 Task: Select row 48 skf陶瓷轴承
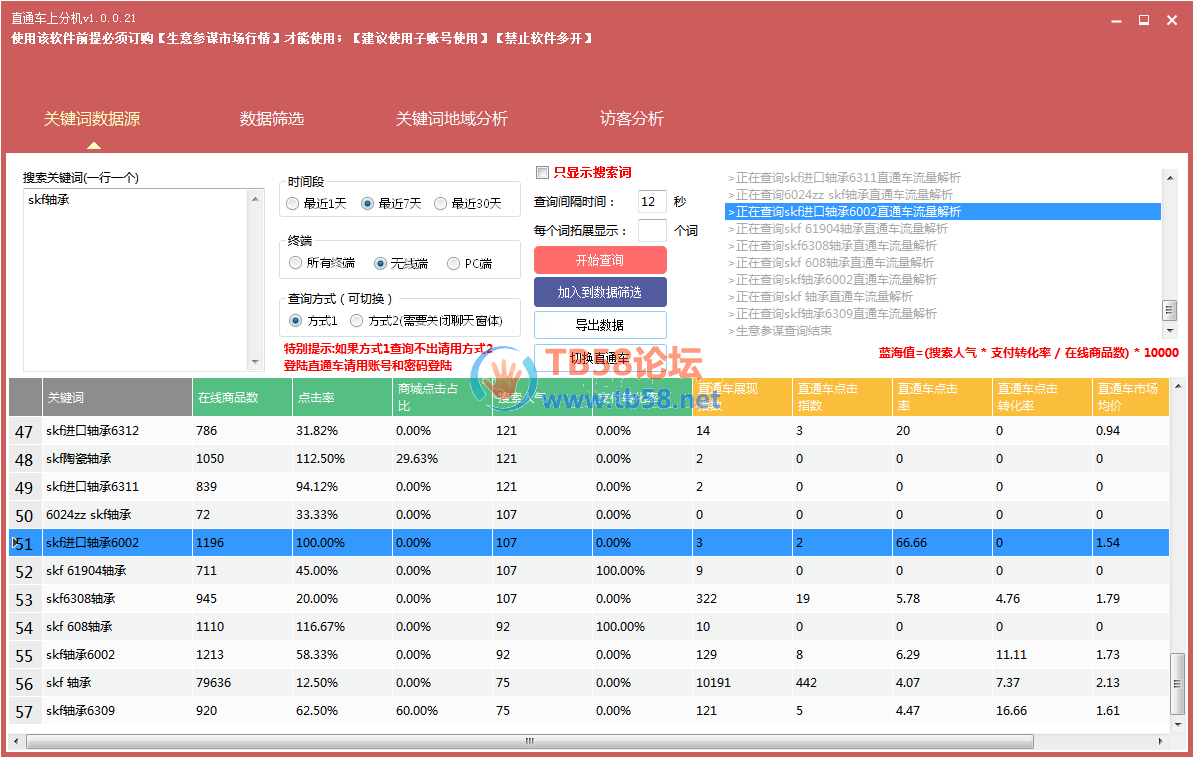click(589, 459)
